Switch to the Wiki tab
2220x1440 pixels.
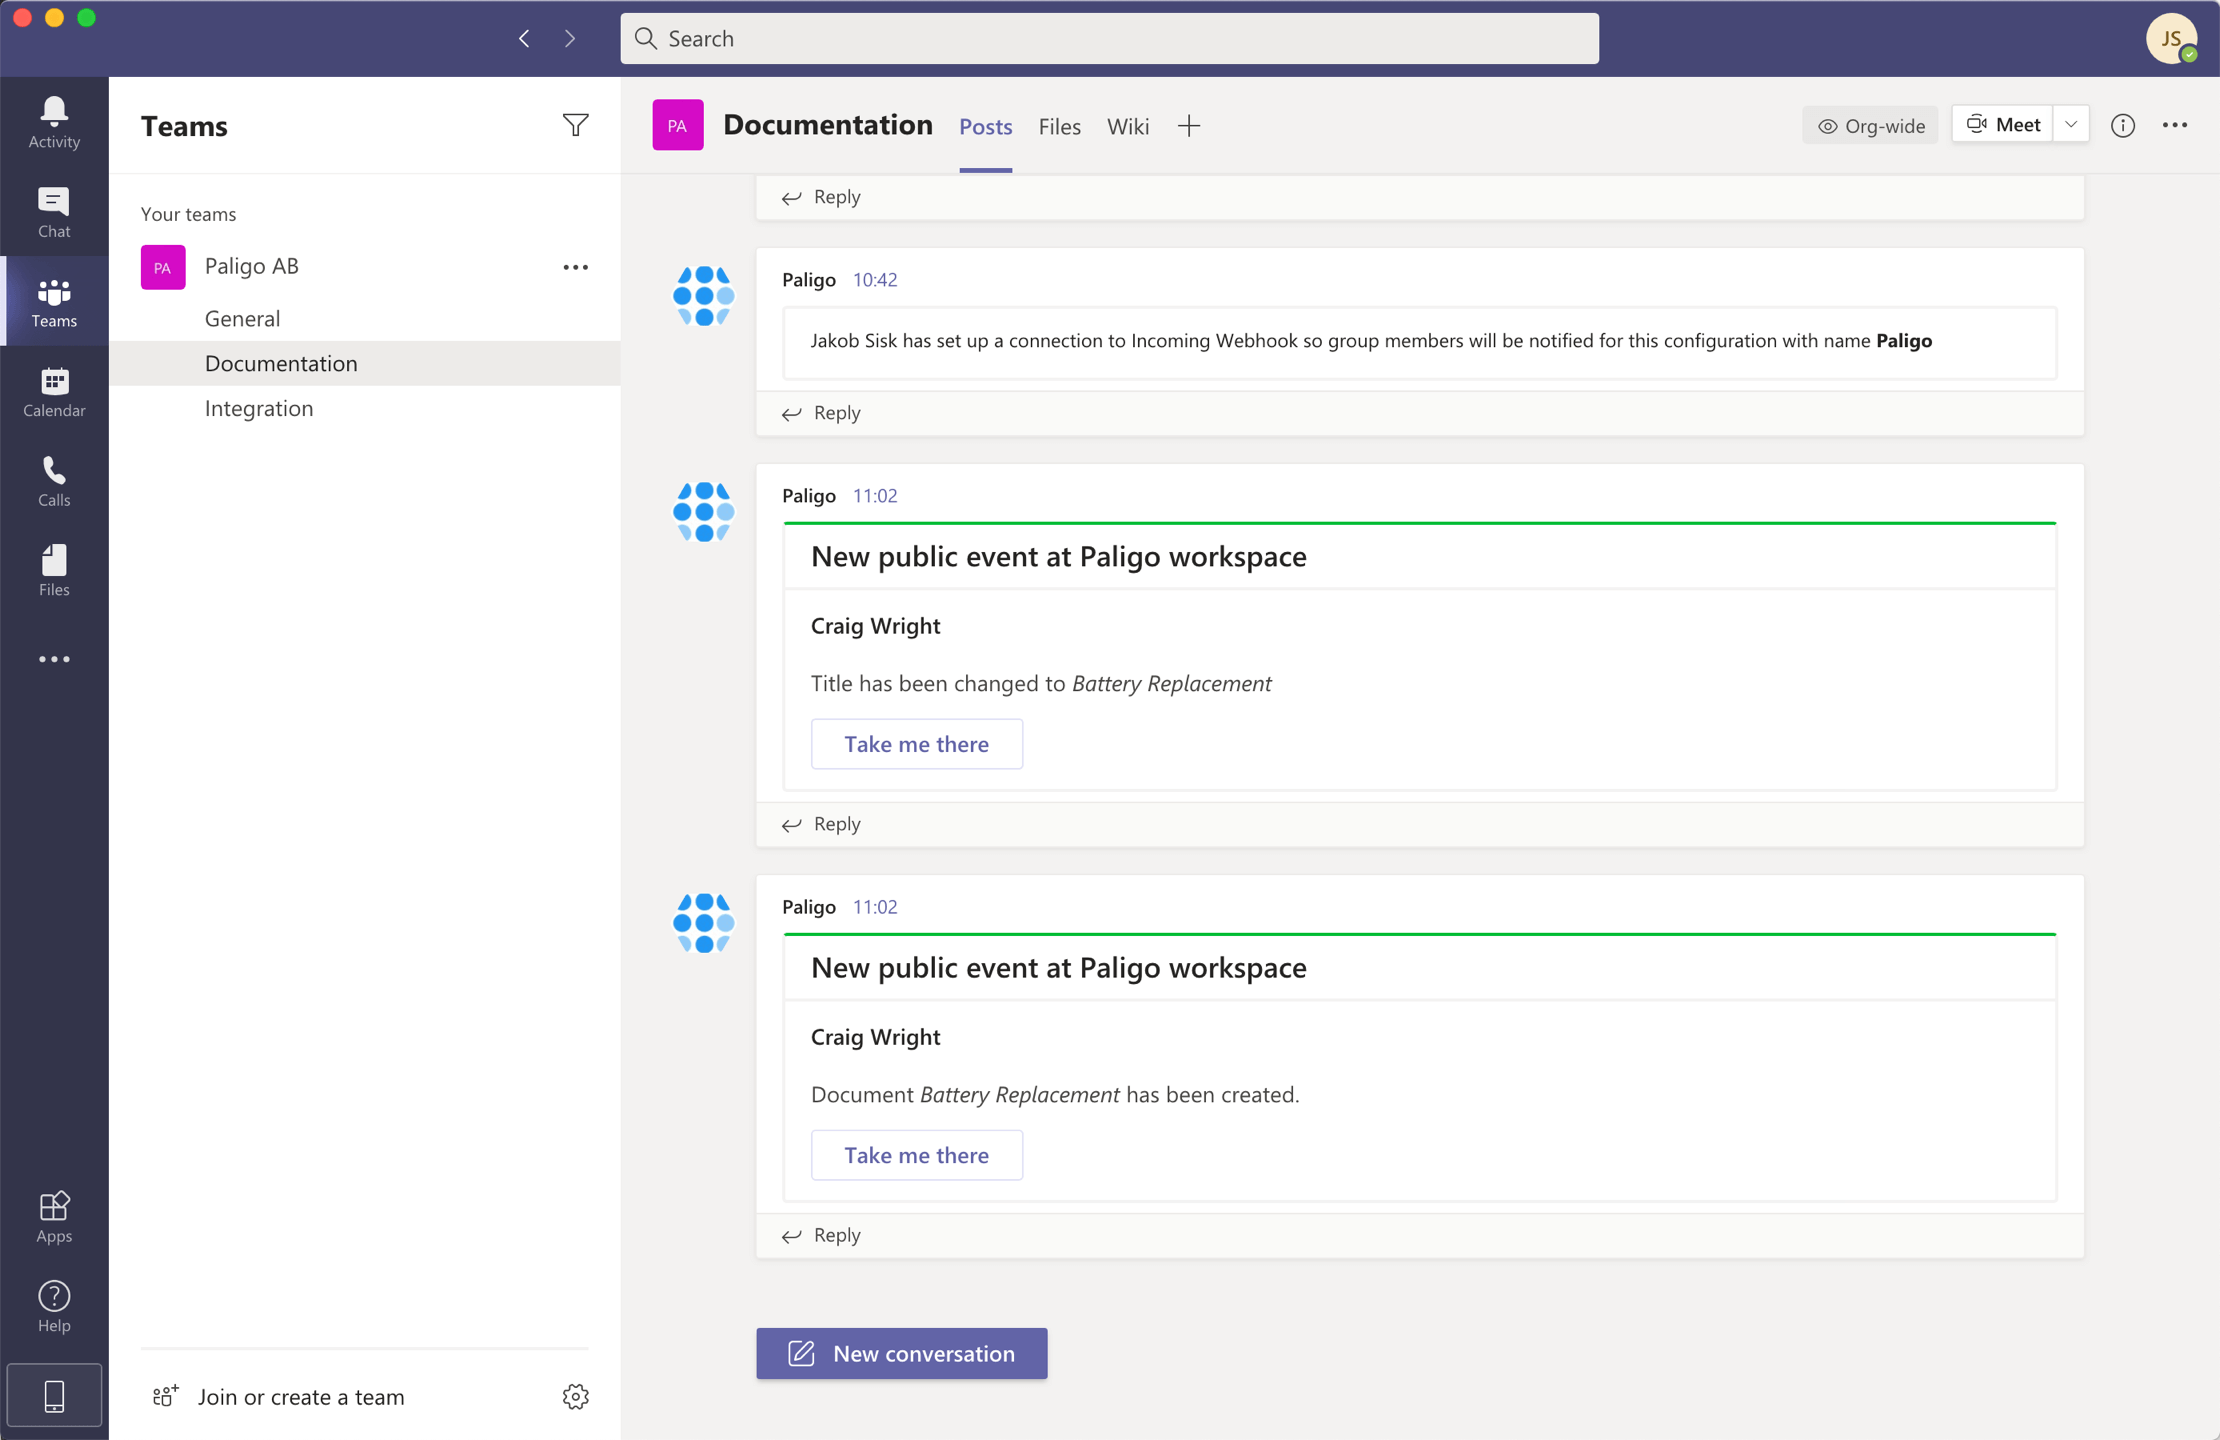[x=1127, y=126]
